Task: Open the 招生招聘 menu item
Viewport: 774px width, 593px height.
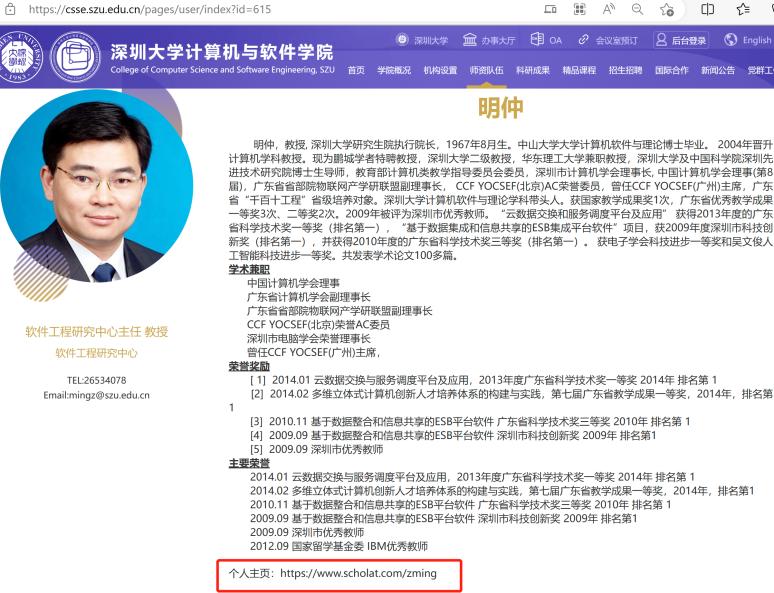Action: point(625,70)
